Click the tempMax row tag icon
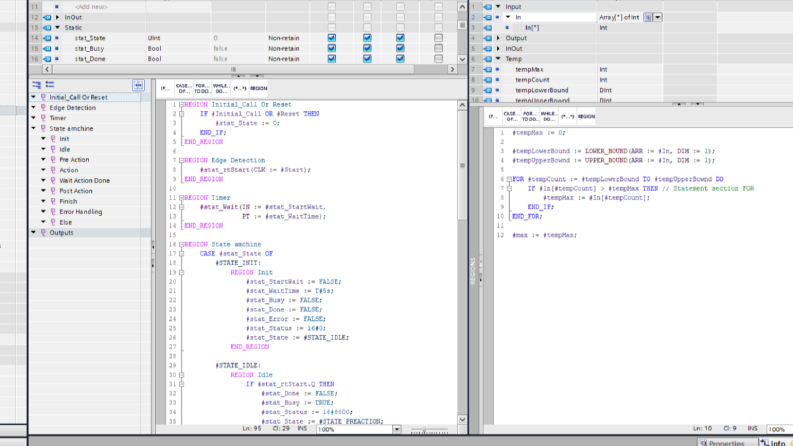793x446 pixels. tap(488, 69)
